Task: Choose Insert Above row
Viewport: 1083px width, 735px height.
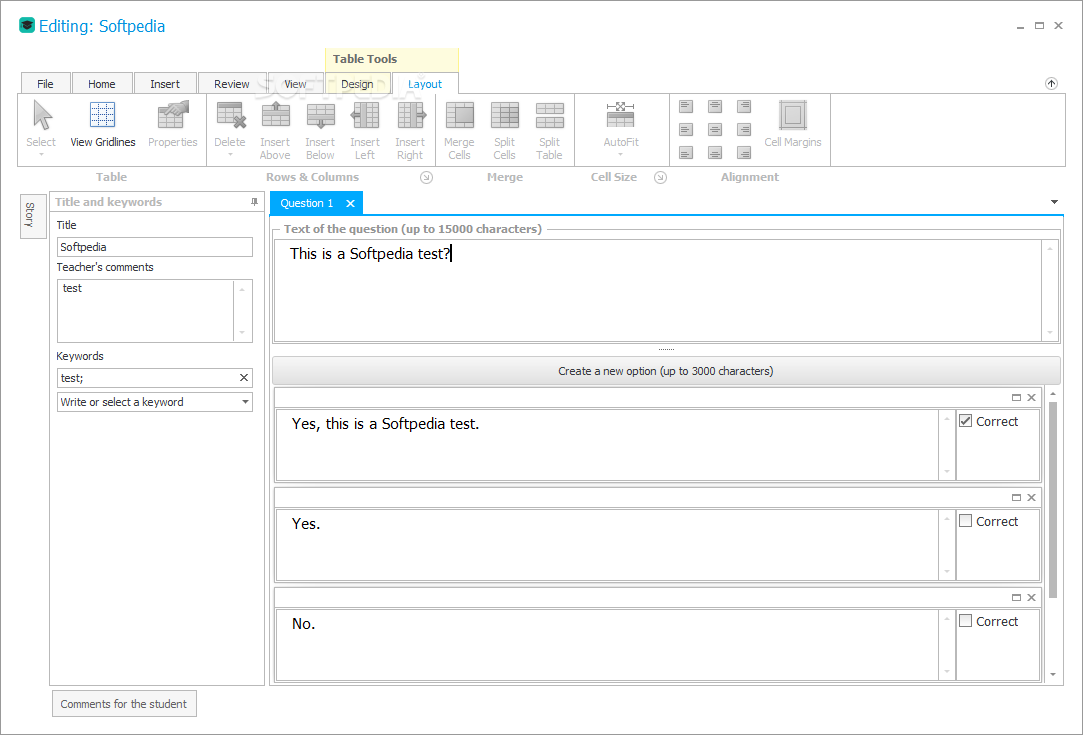Action: (275, 131)
